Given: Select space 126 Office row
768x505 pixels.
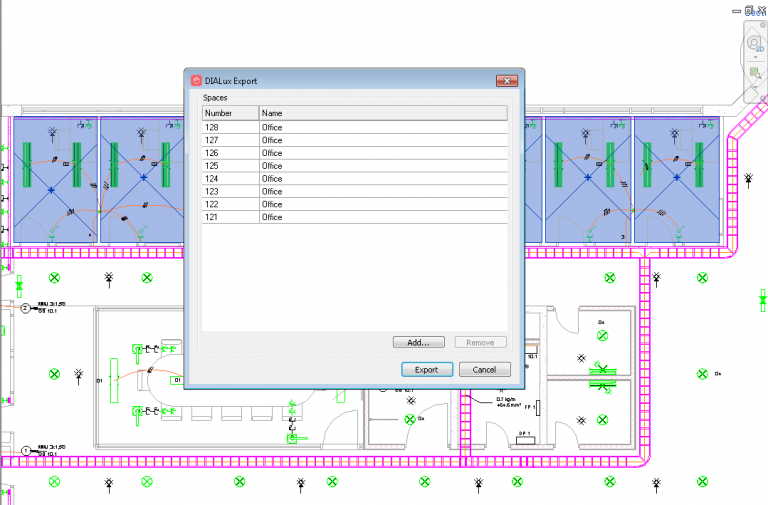Looking at the screenshot, I should coord(355,153).
